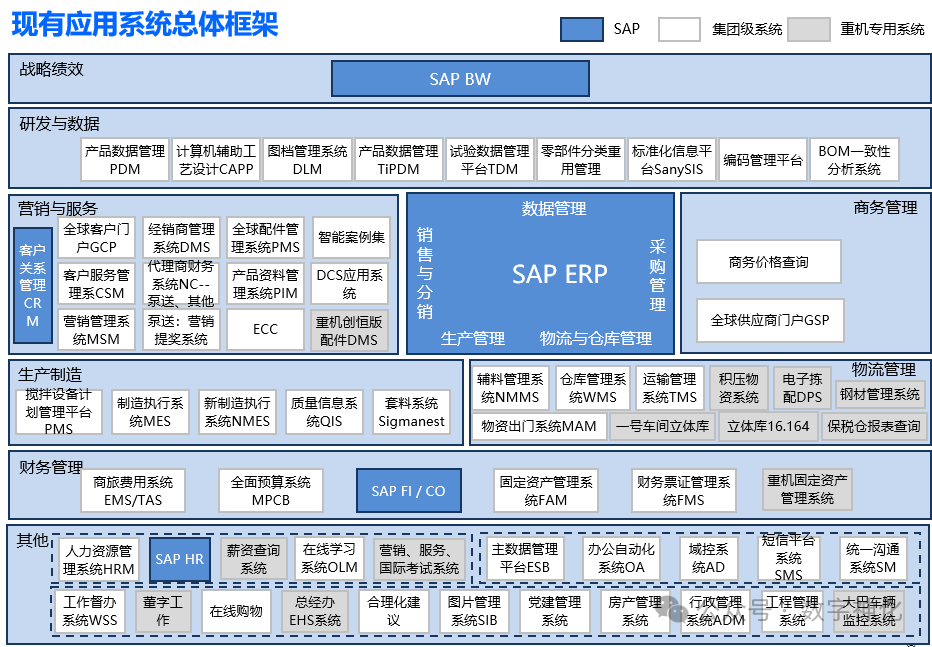Select 全面预算系统MPCB box
The height and width of the screenshot is (647, 932).
pyautogui.click(x=271, y=491)
